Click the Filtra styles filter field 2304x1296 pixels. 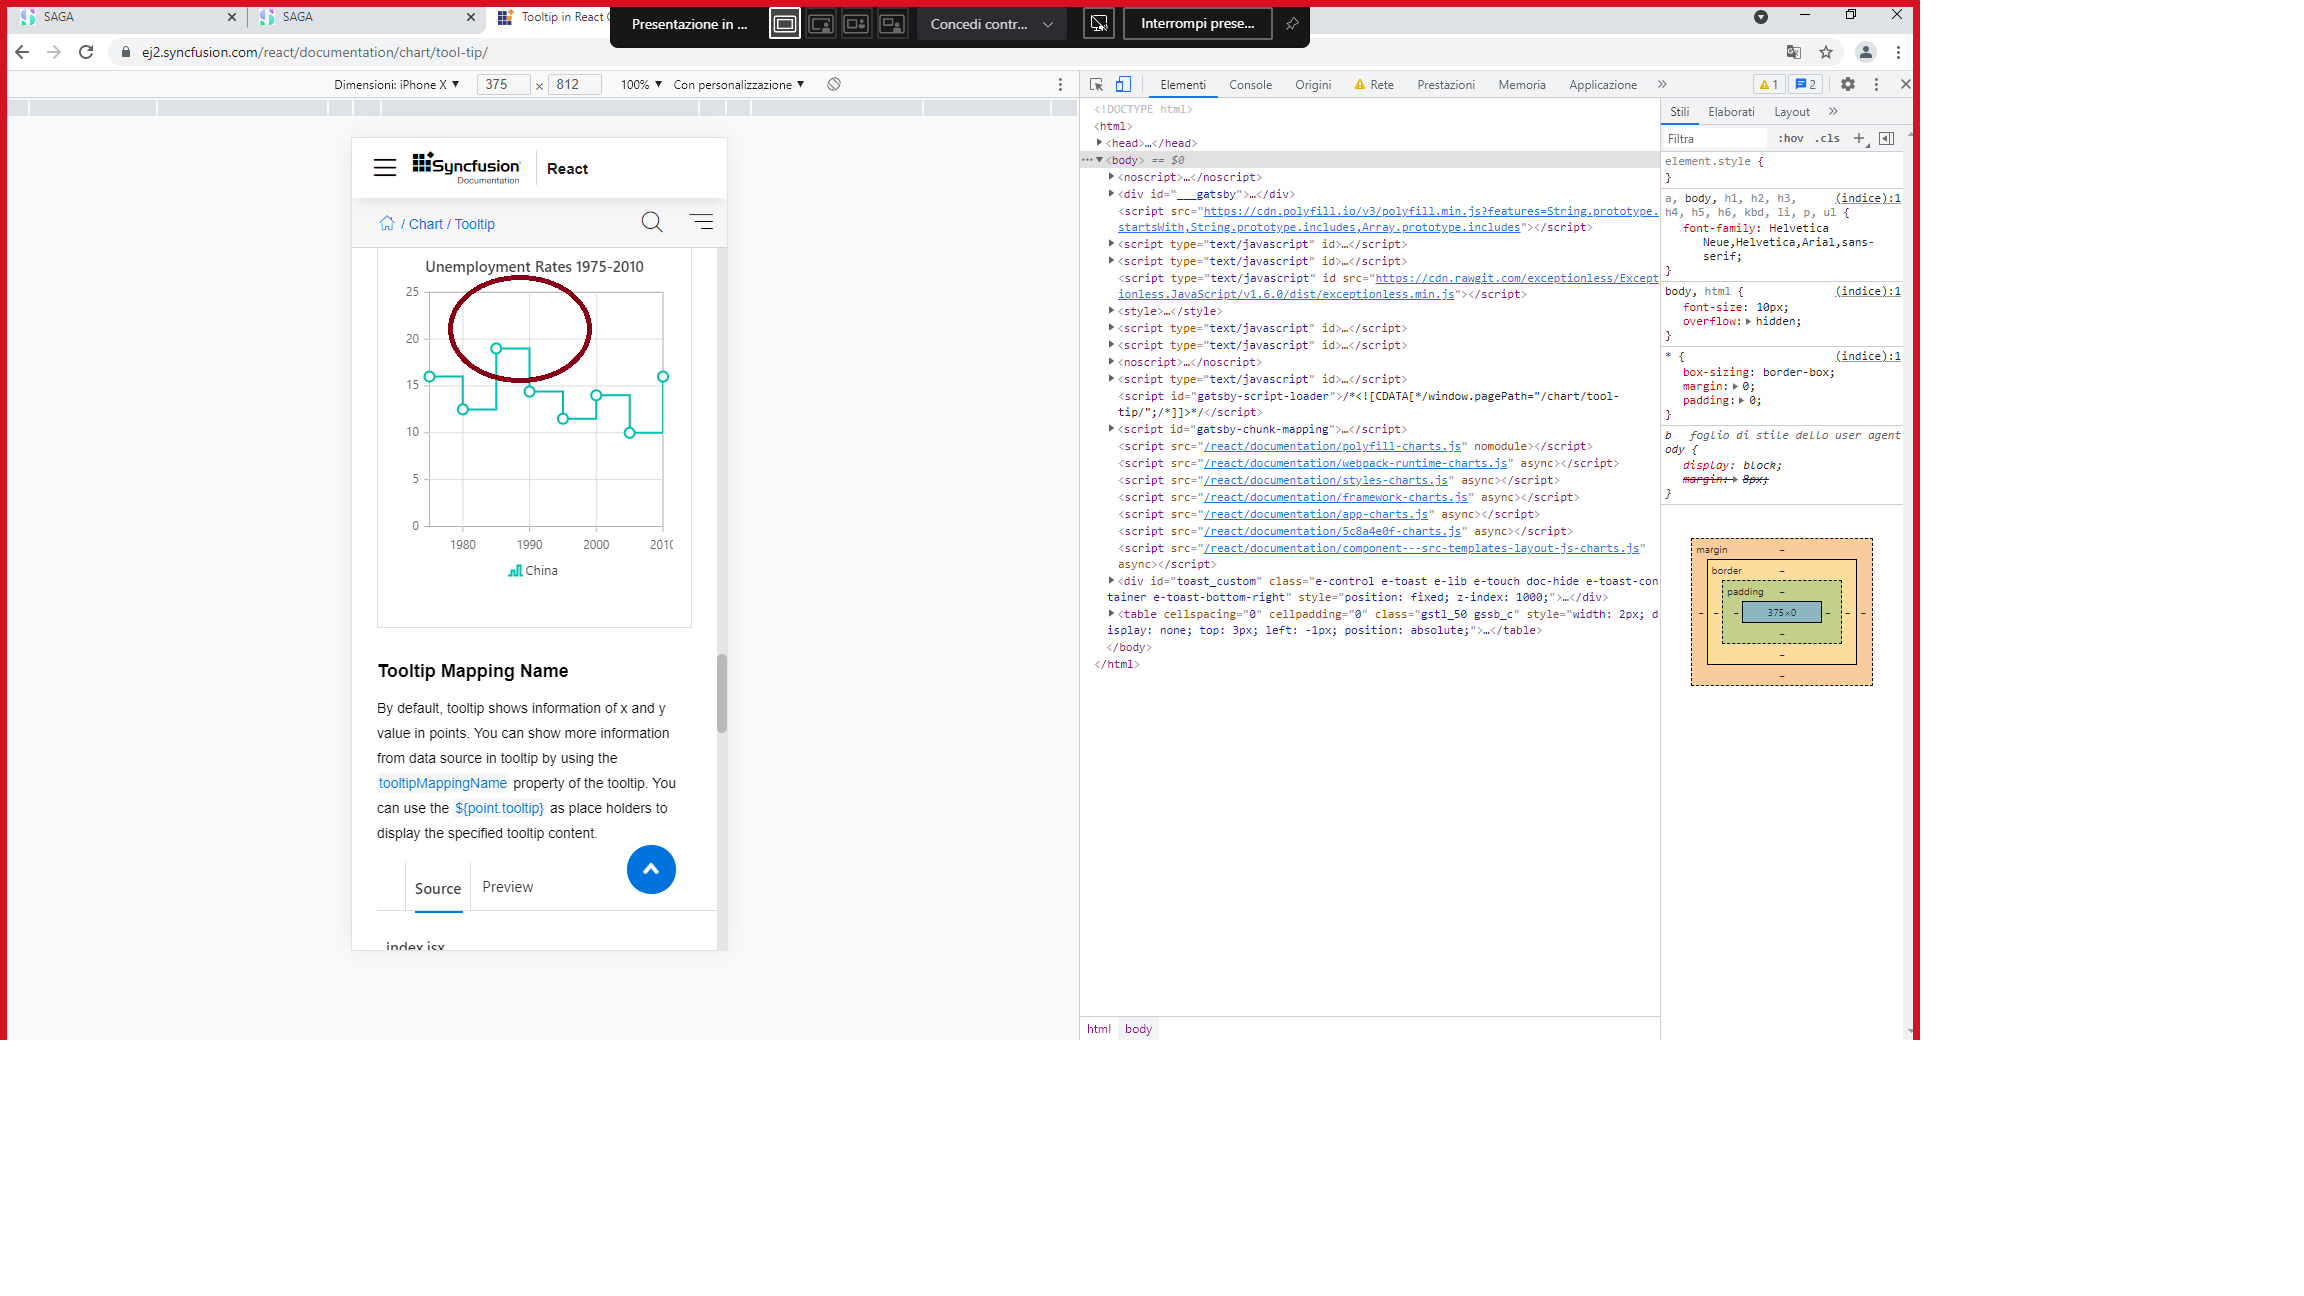(x=1715, y=139)
